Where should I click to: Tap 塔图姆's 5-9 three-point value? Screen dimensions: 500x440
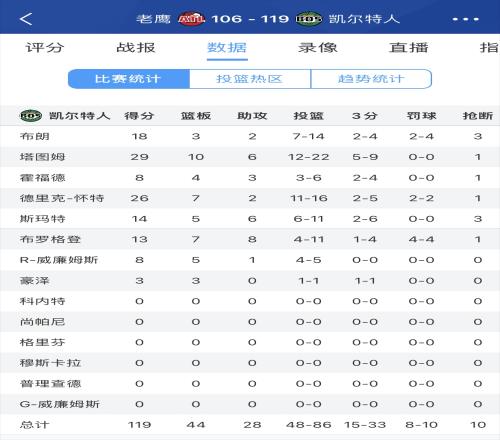point(365,157)
